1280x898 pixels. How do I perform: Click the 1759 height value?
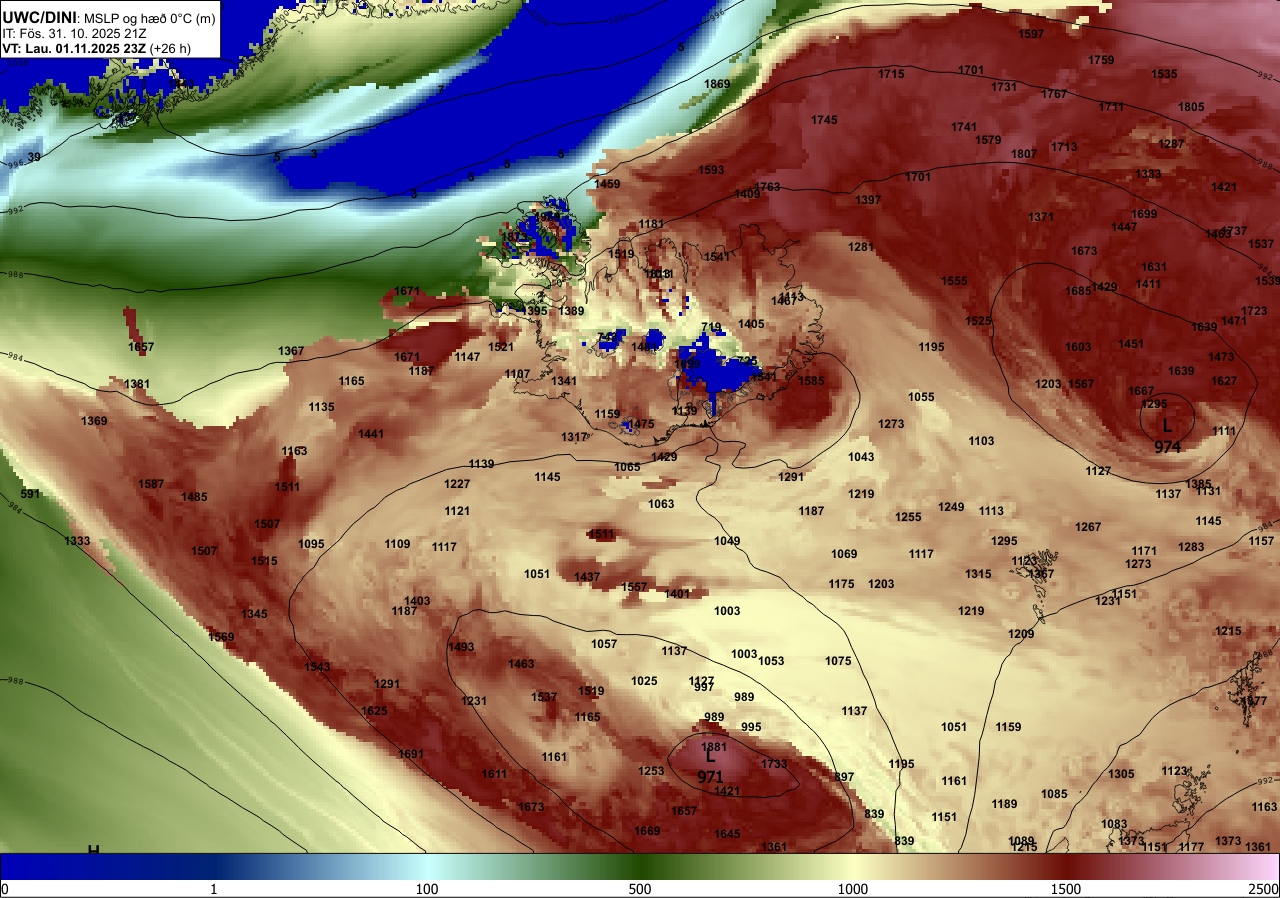click(1101, 60)
